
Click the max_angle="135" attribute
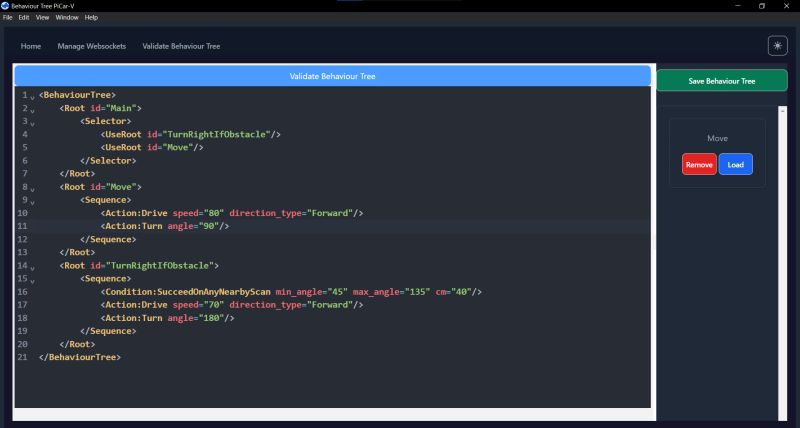[x=391, y=292]
